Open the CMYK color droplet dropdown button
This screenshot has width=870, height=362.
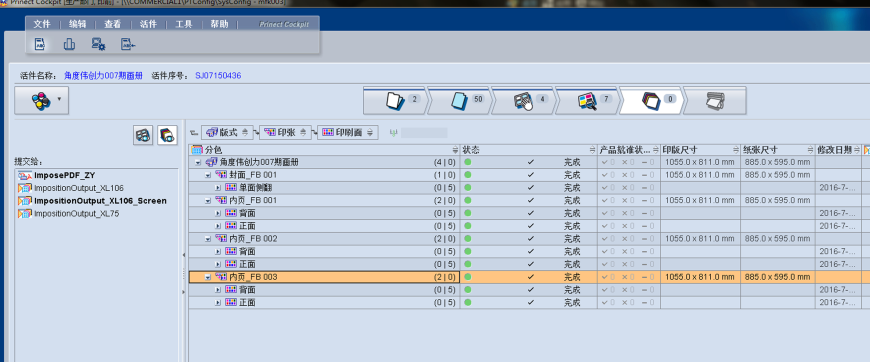[42, 100]
